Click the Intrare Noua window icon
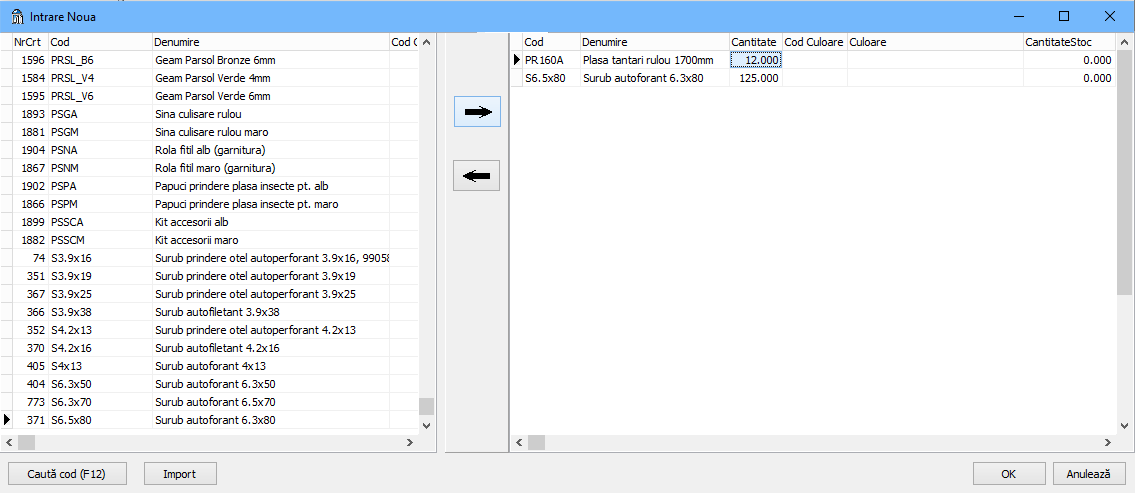The width and height of the screenshot is (1135, 493). point(17,16)
